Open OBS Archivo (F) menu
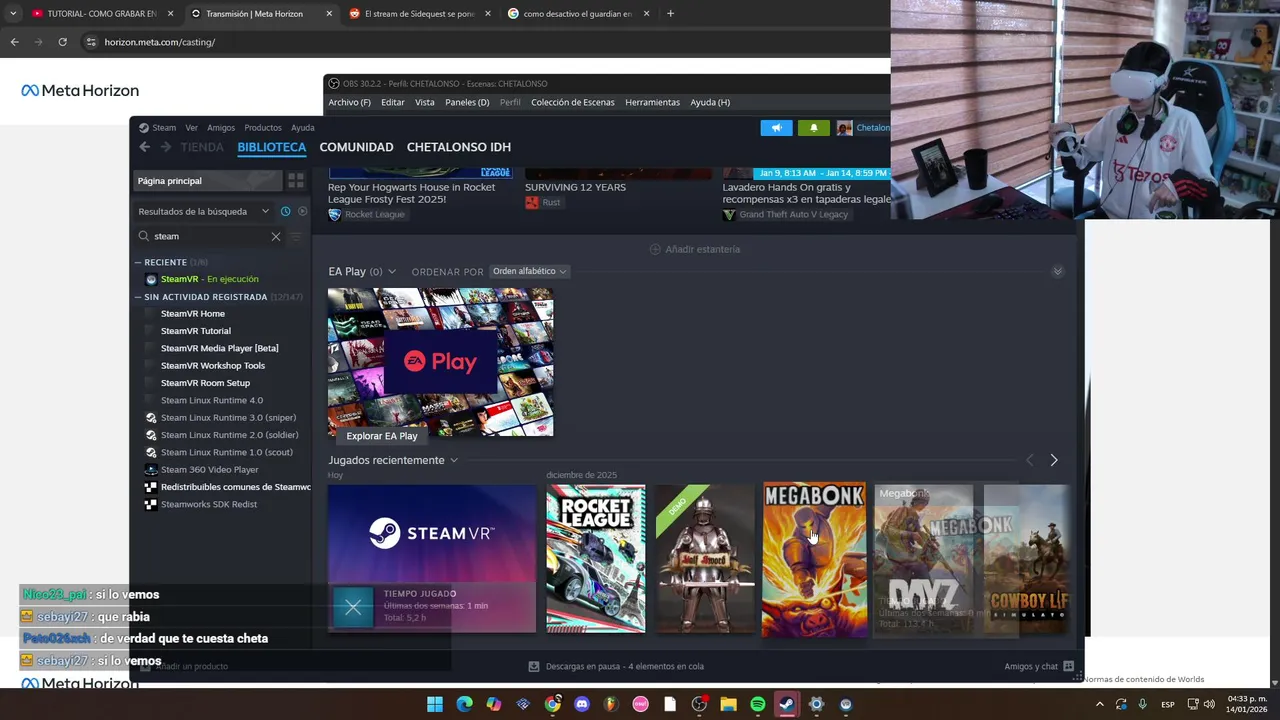1280x720 pixels. coord(349,102)
